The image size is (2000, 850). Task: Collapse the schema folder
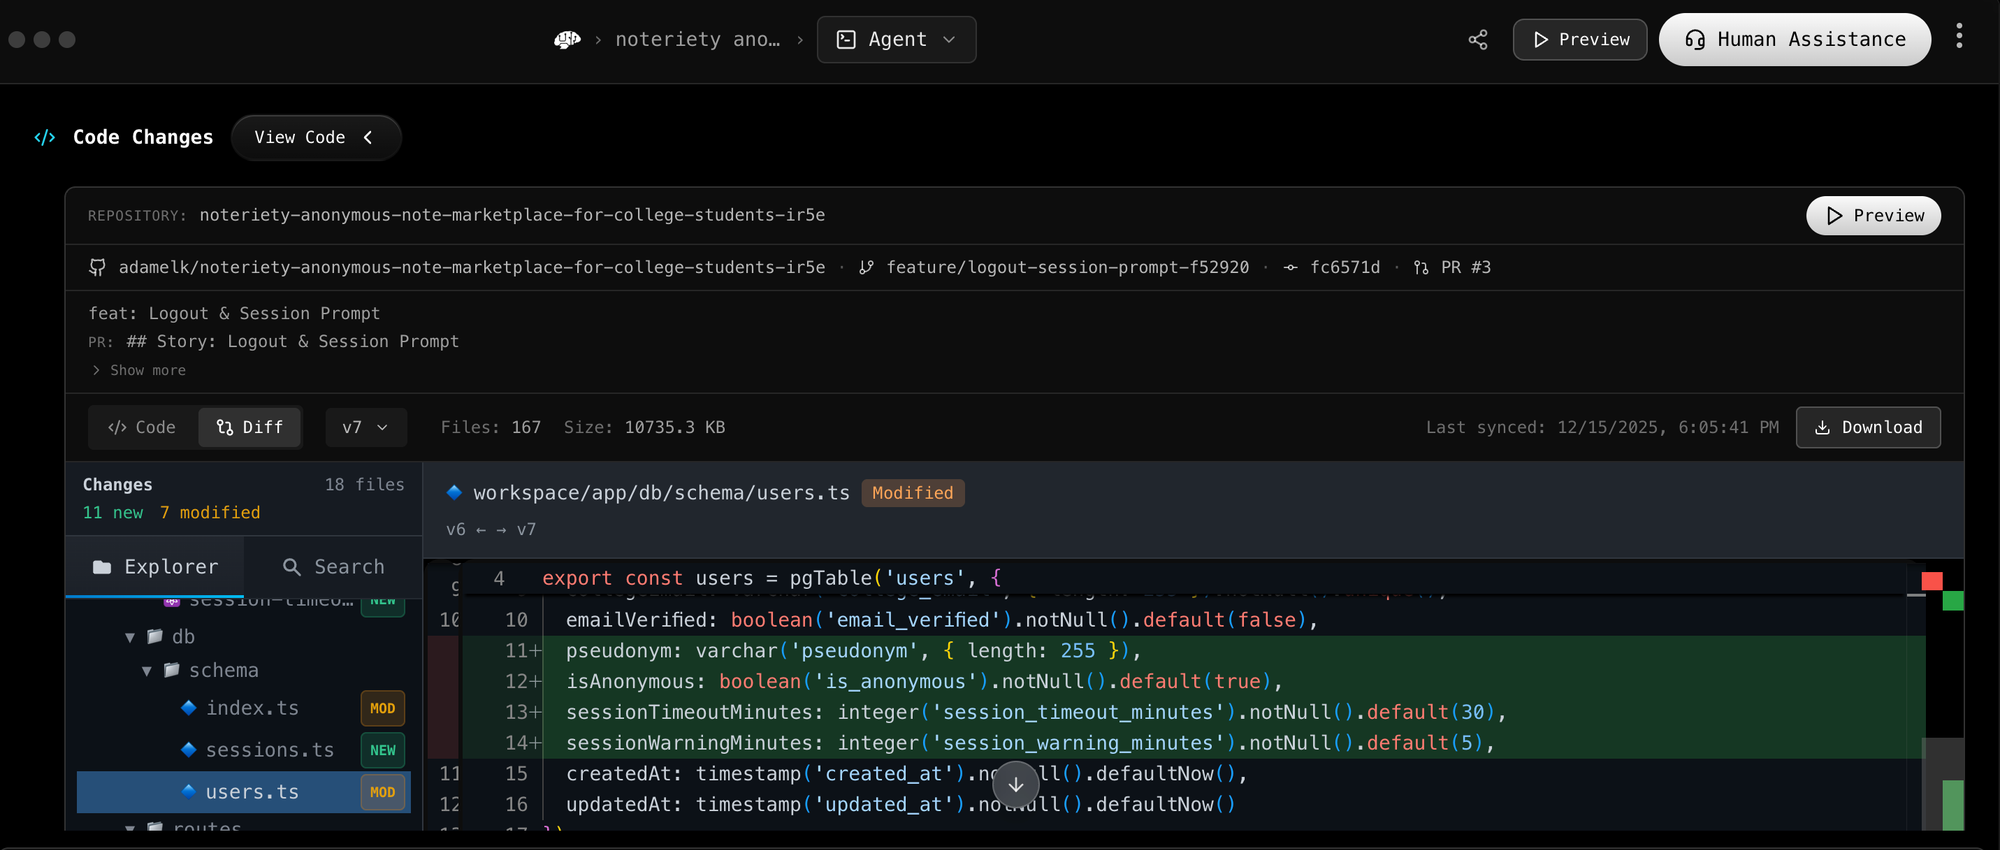tap(147, 671)
